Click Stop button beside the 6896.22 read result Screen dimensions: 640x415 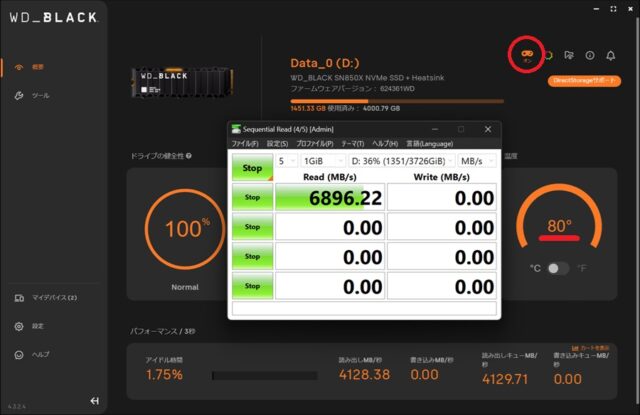tap(252, 197)
